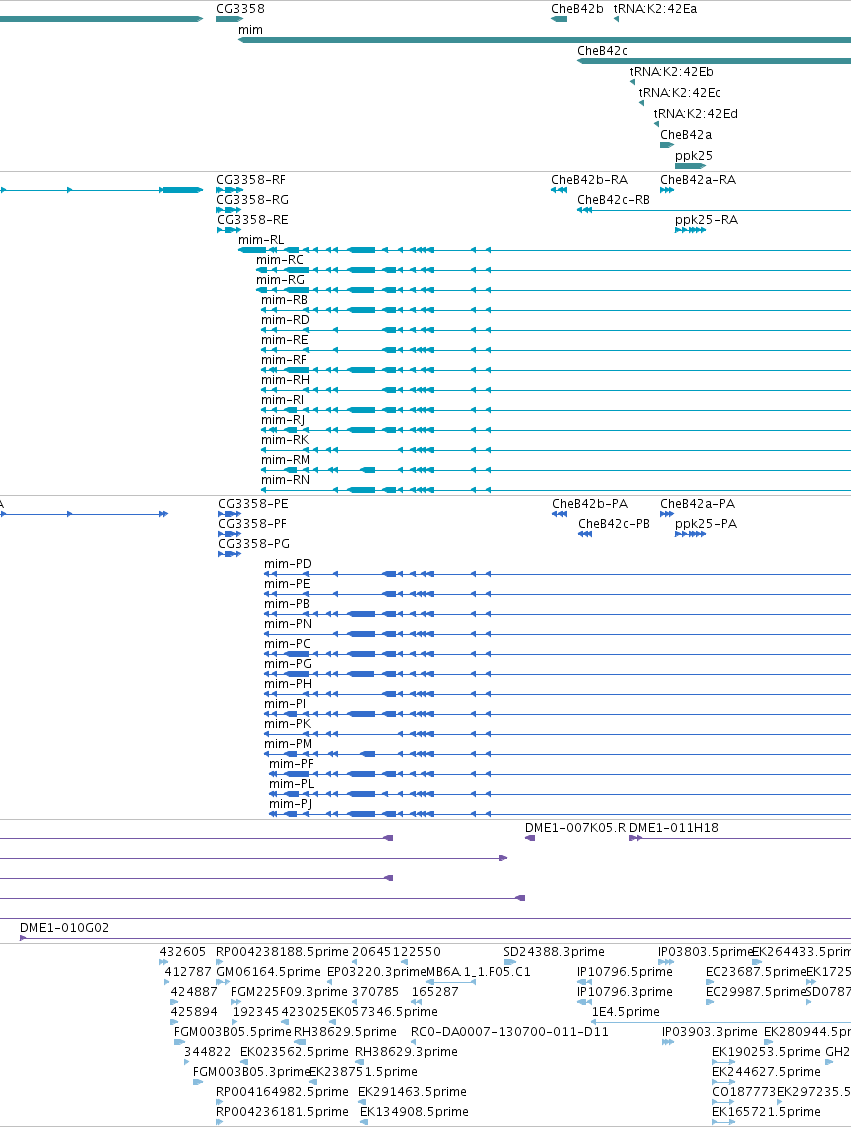The width and height of the screenshot is (851, 1127).
Task: Click RC0-DA0007-130700-011-D11 EST label
Action: tap(510, 1032)
